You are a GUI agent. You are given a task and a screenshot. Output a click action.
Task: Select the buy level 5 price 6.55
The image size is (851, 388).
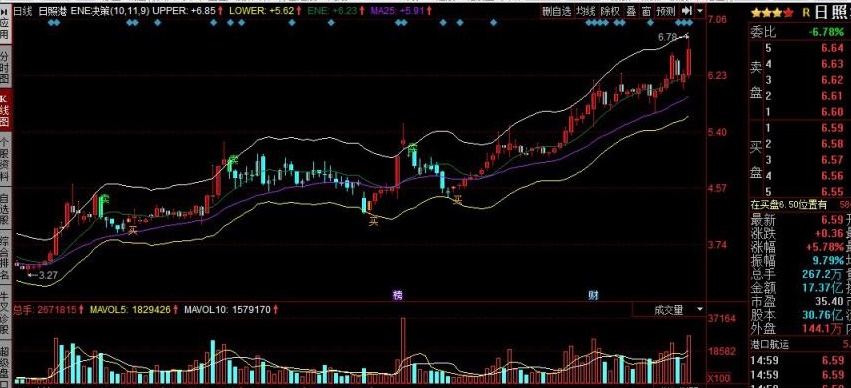click(x=832, y=192)
